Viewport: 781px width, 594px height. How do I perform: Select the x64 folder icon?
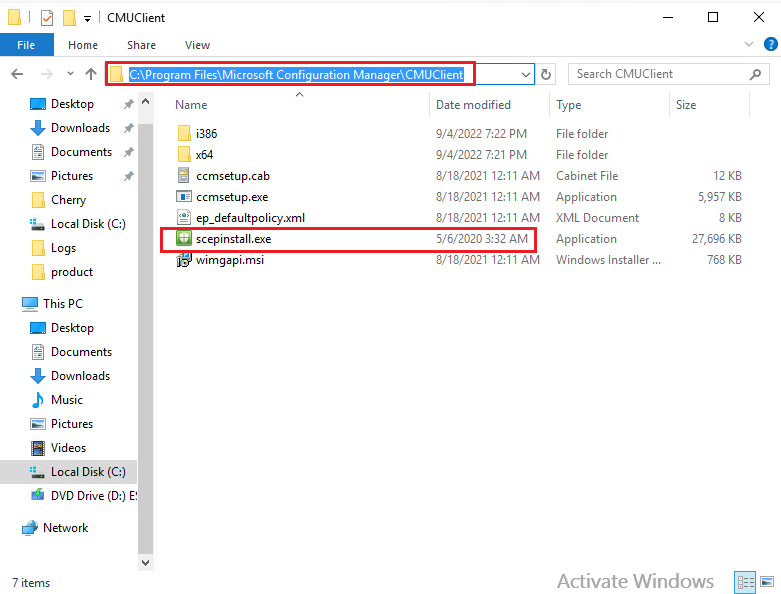tap(184, 154)
